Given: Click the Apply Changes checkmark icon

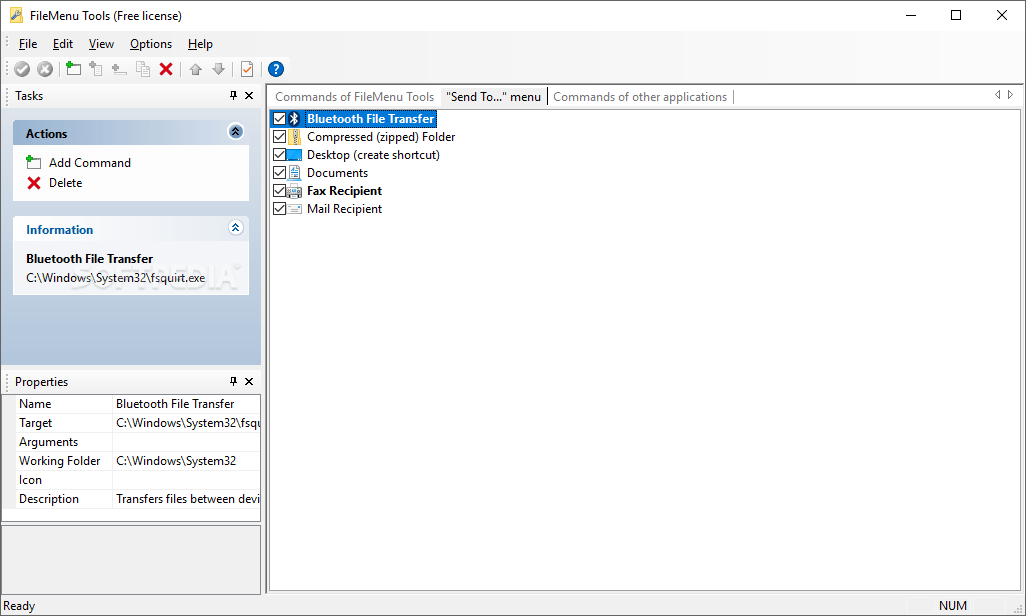Looking at the screenshot, I should (x=22, y=69).
